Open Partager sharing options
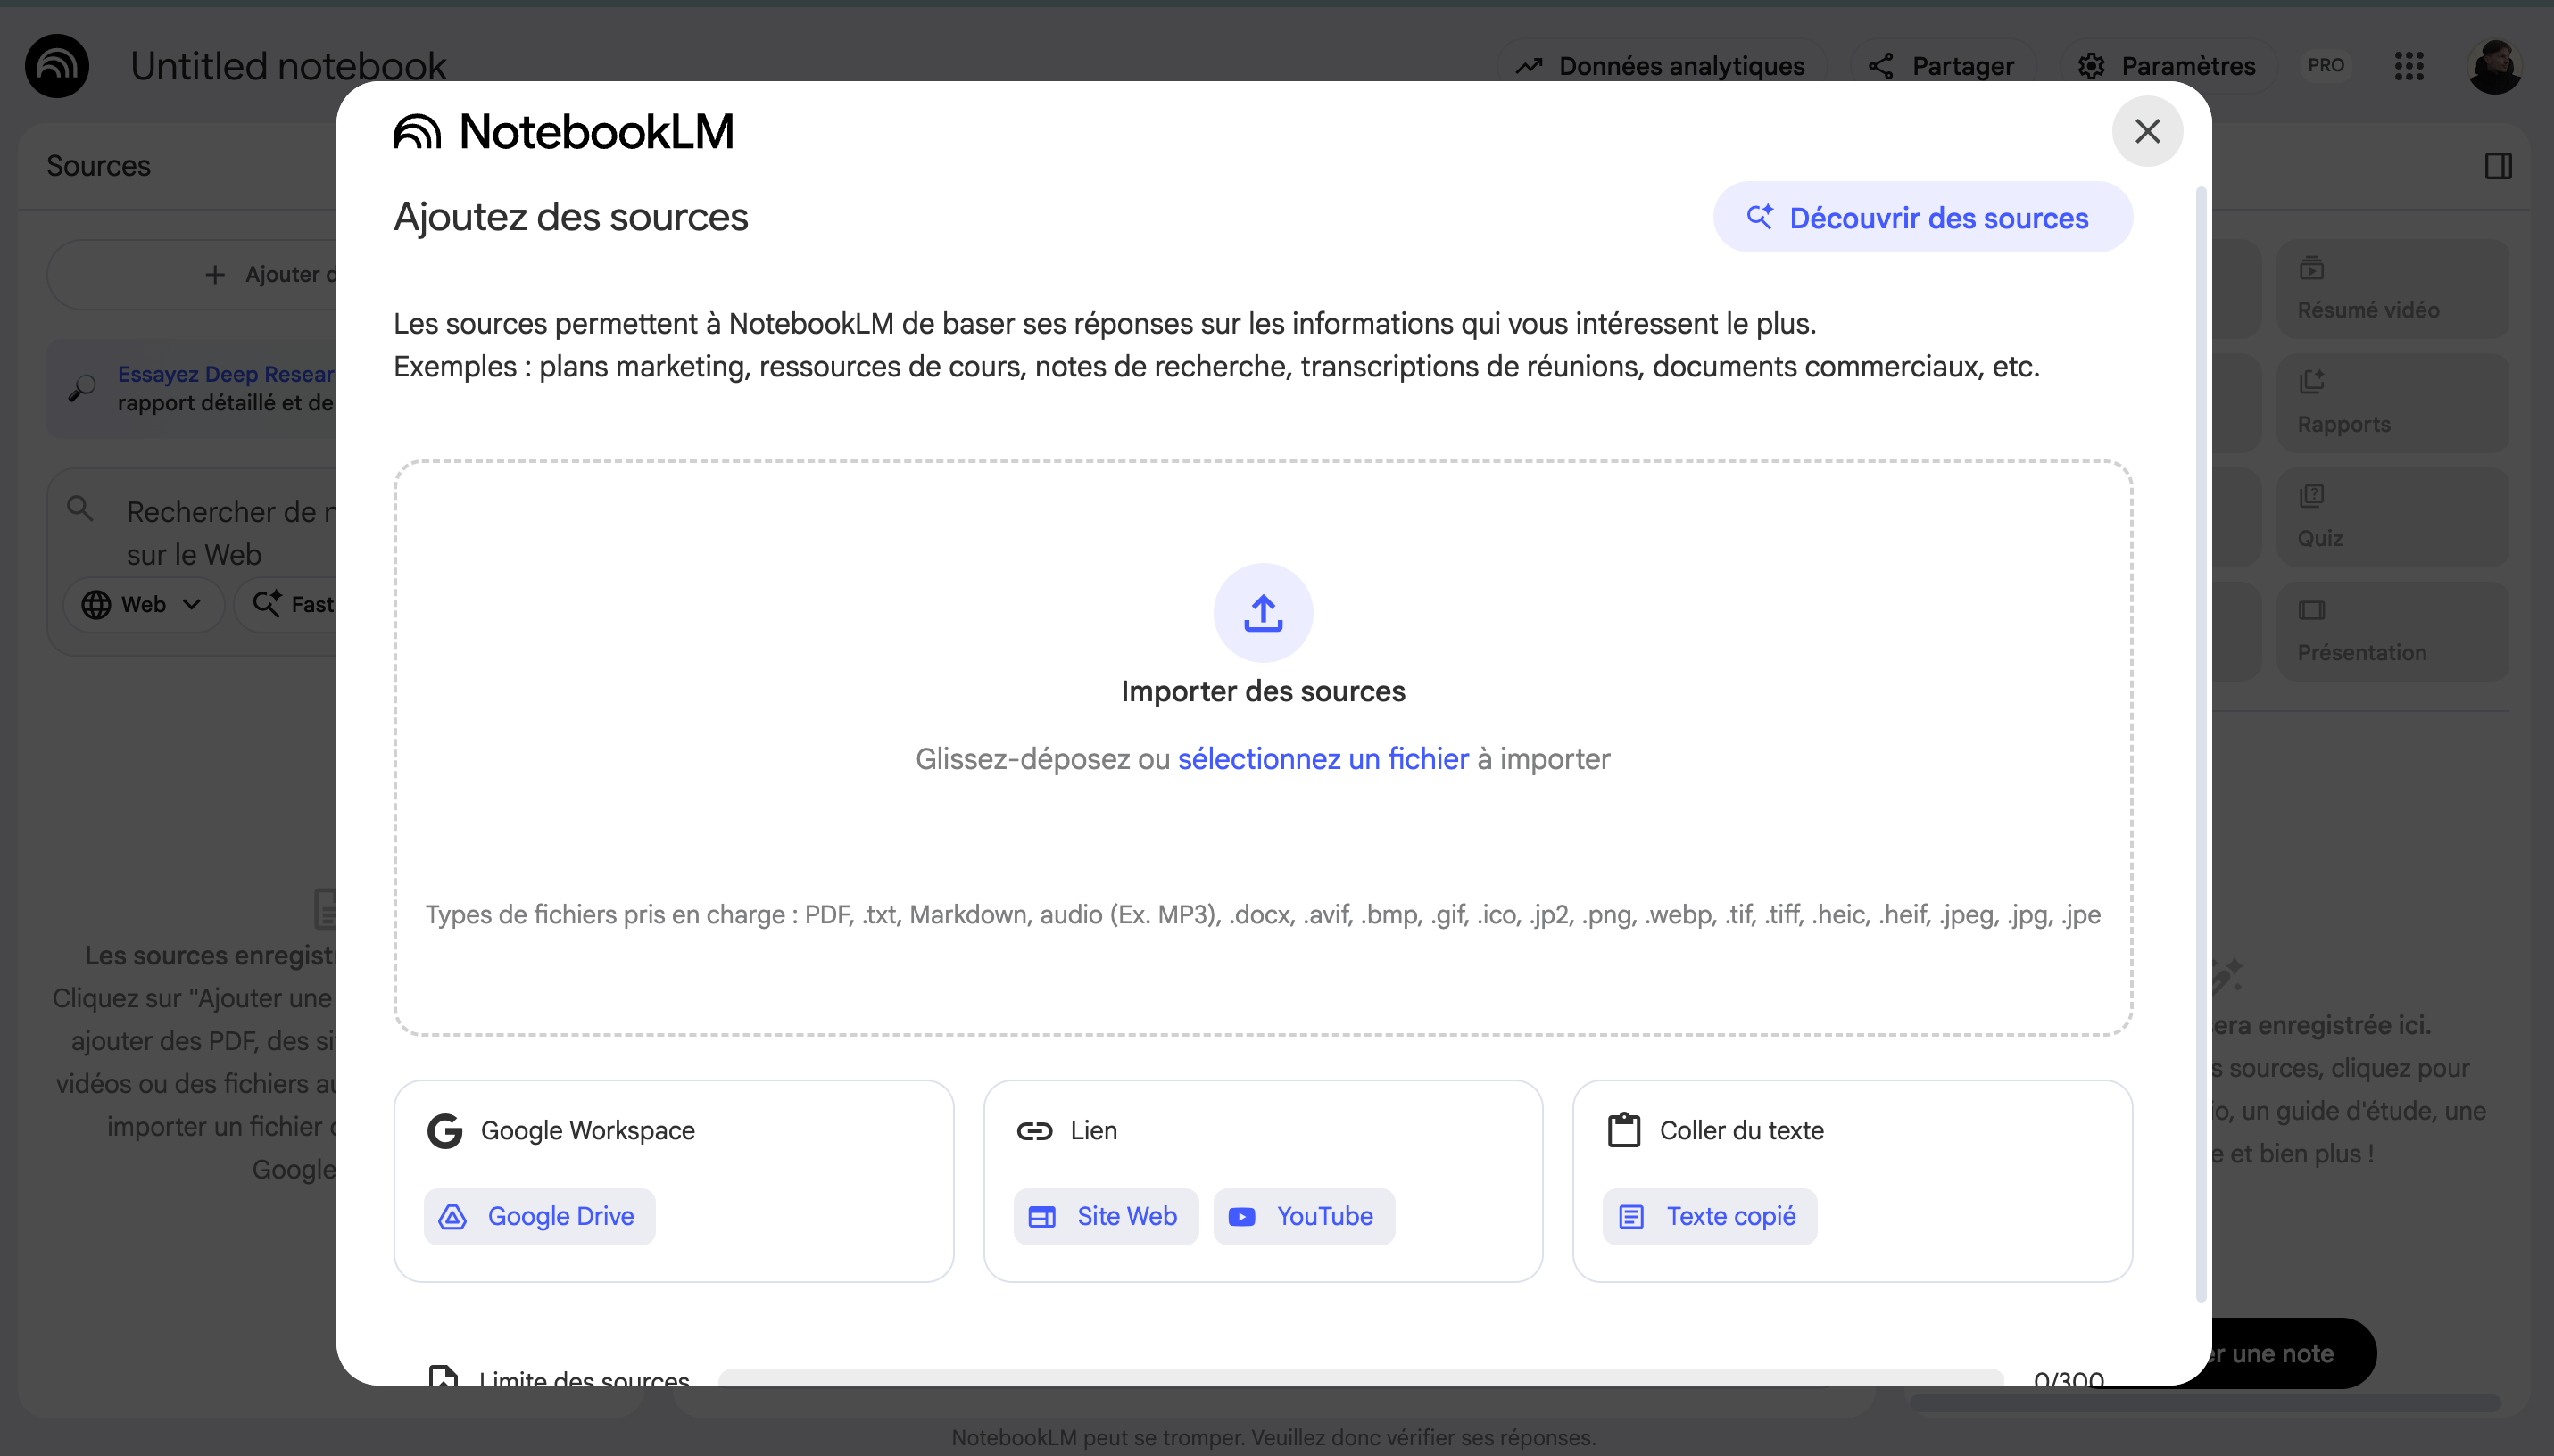 1942,66
